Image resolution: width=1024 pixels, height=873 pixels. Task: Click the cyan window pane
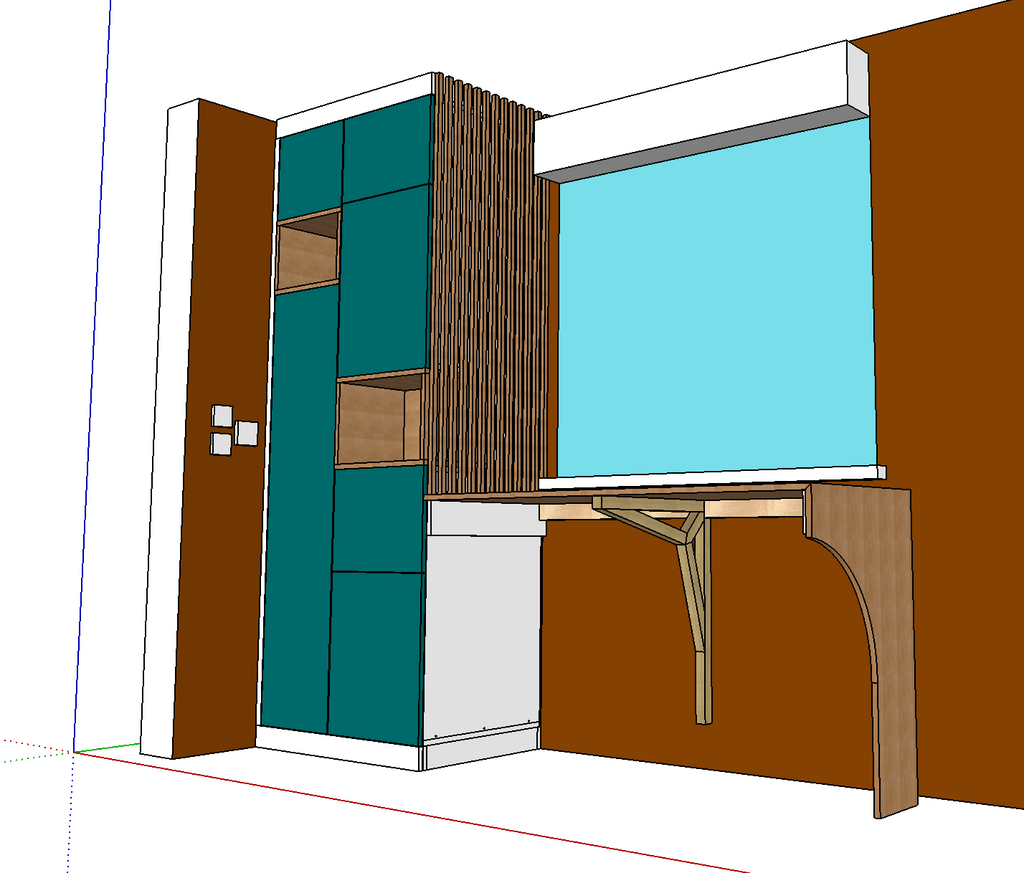pos(715,300)
